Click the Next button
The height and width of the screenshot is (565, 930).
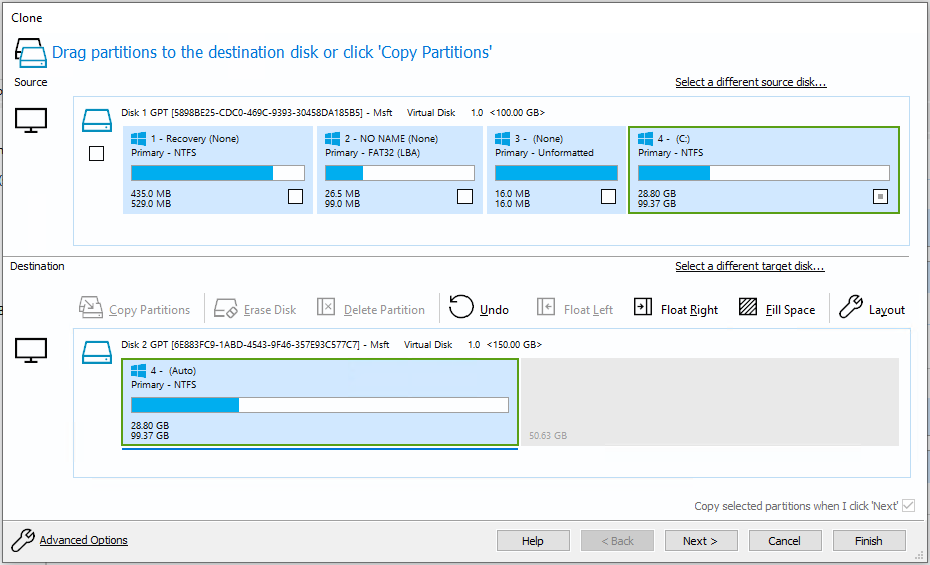(701, 541)
